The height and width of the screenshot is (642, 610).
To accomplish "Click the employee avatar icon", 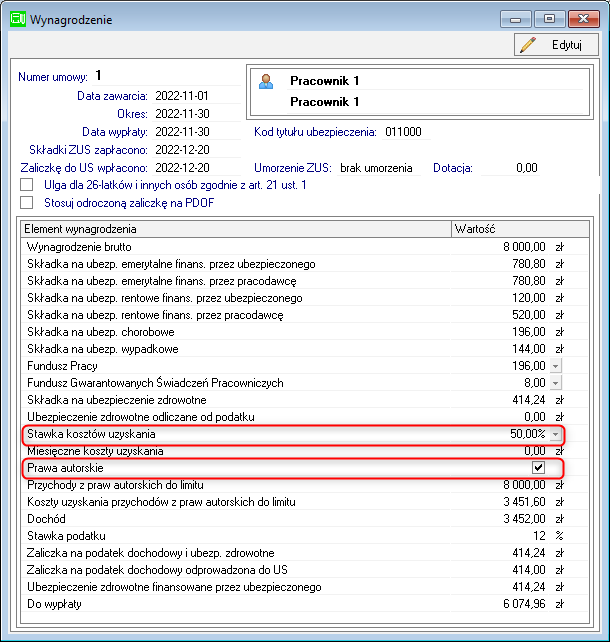I will [x=266, y=81].
